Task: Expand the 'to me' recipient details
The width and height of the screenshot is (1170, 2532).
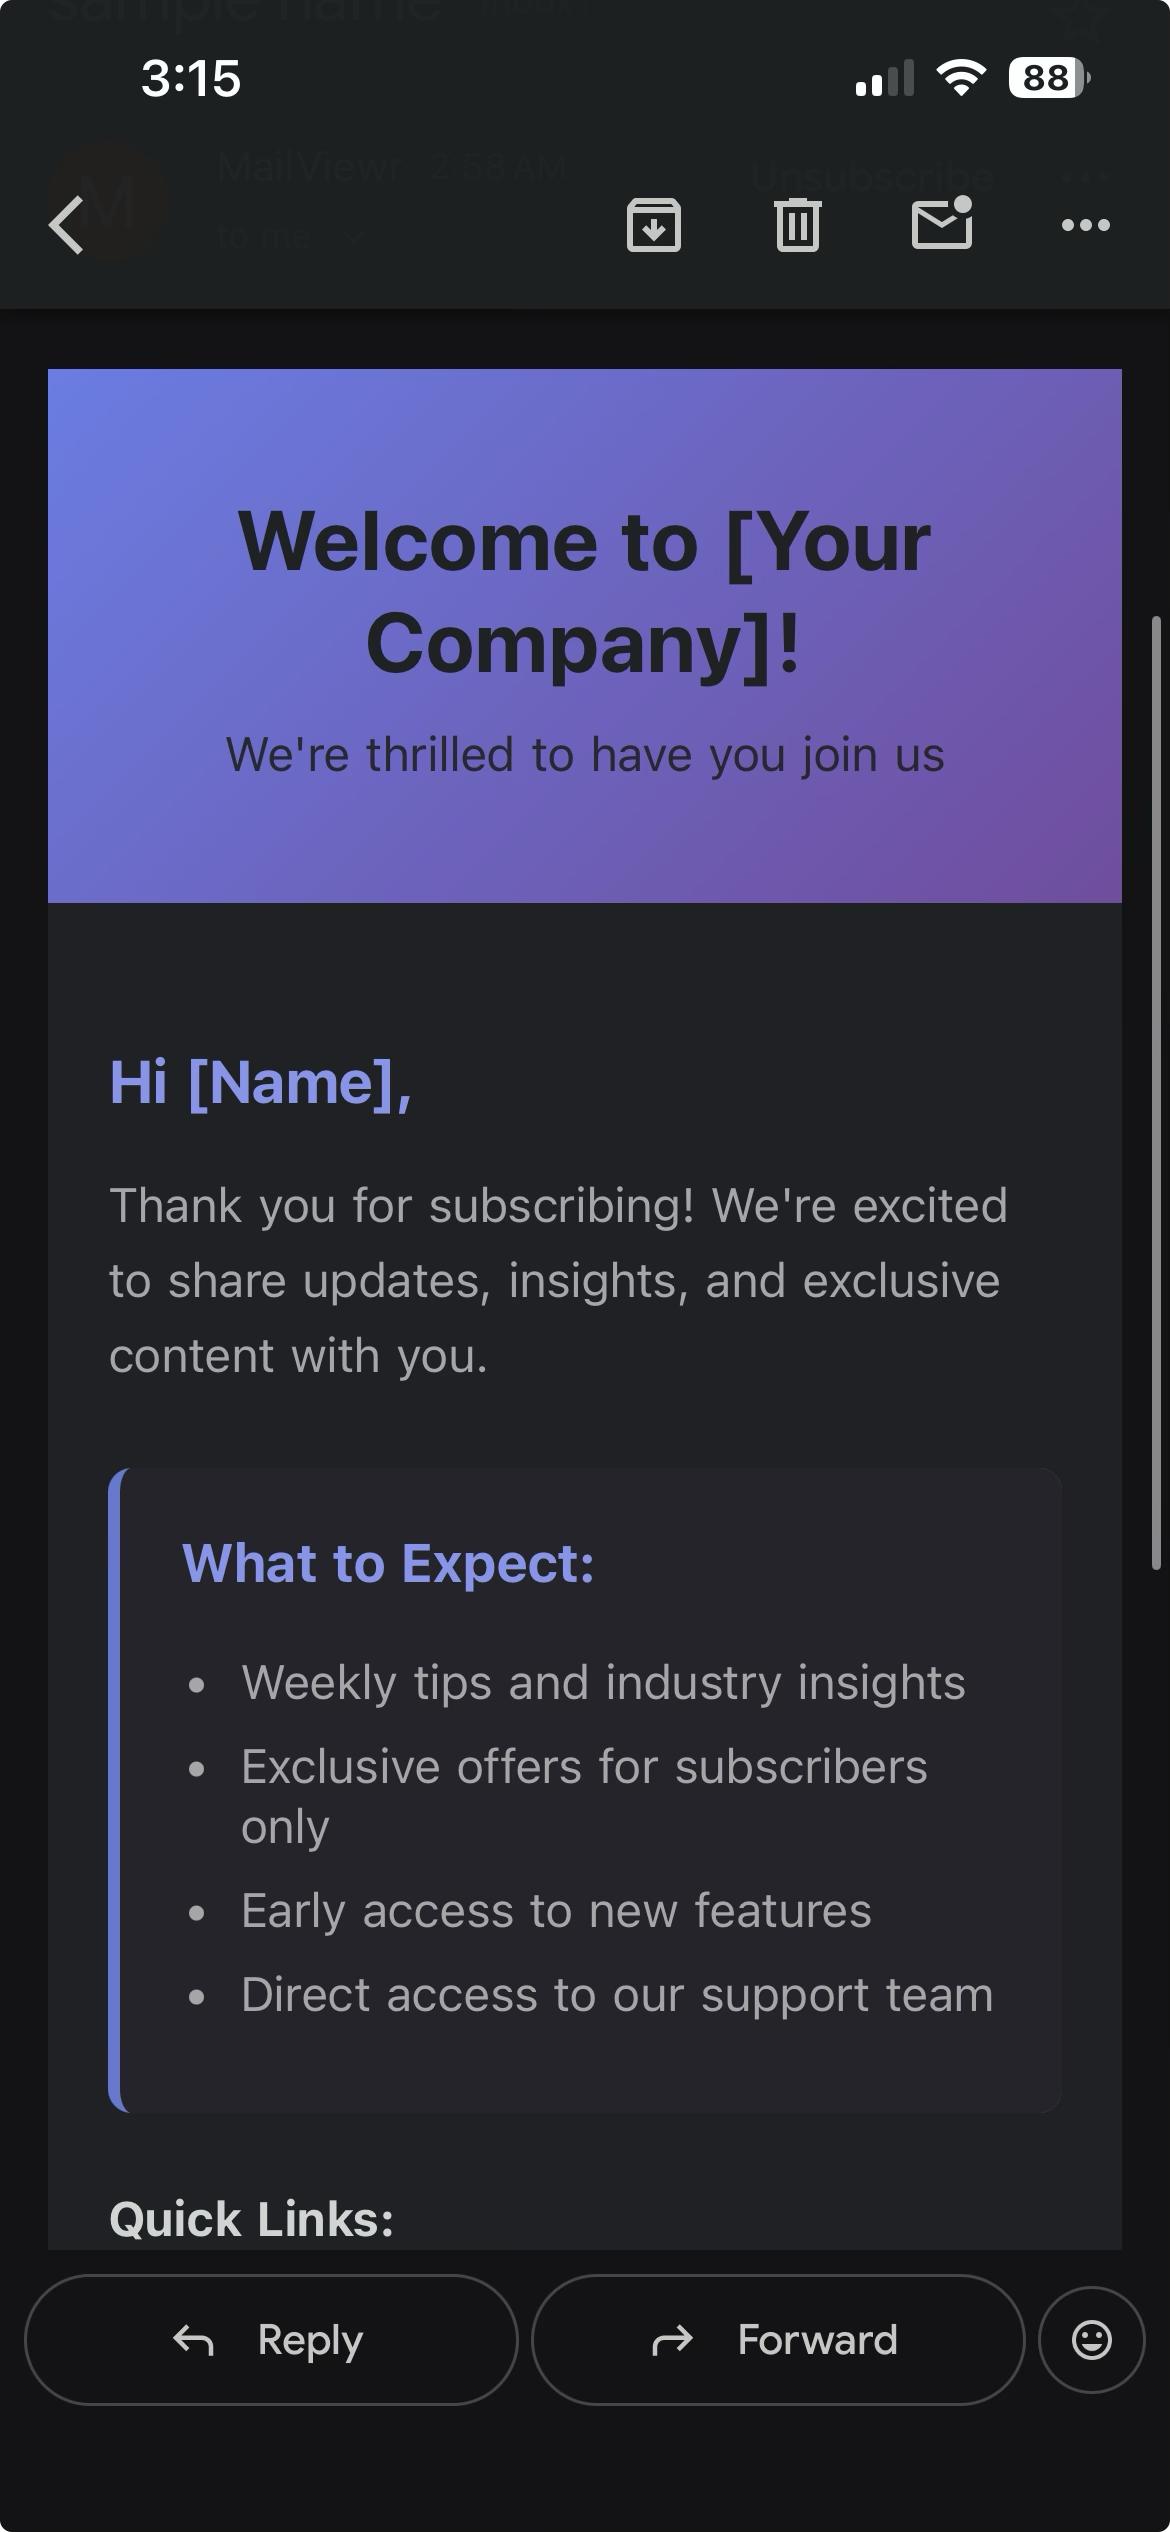Action: pos(290,237)
